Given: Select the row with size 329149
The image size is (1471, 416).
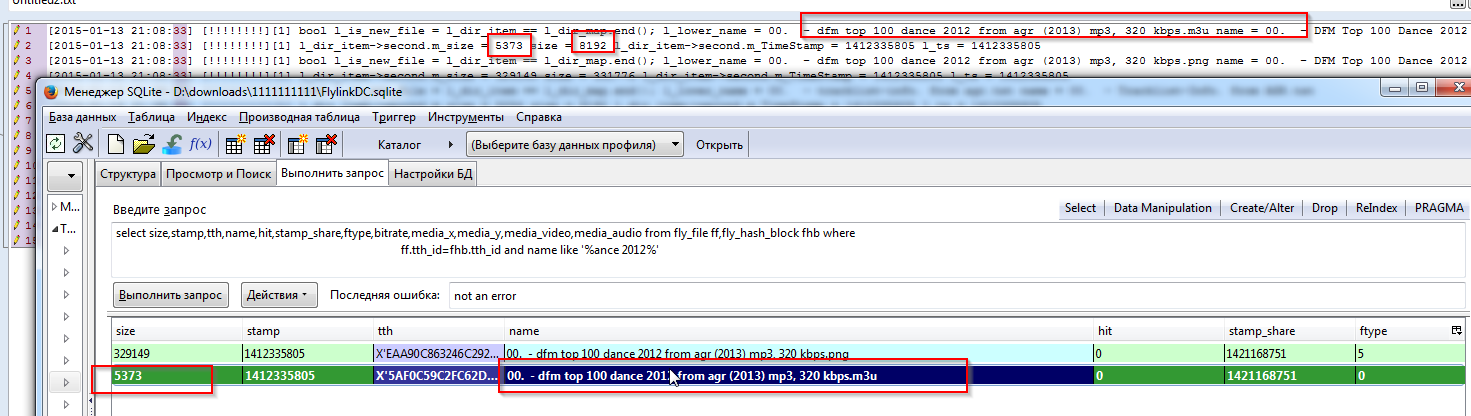Looking at the screenshot, I should (788, 353).
